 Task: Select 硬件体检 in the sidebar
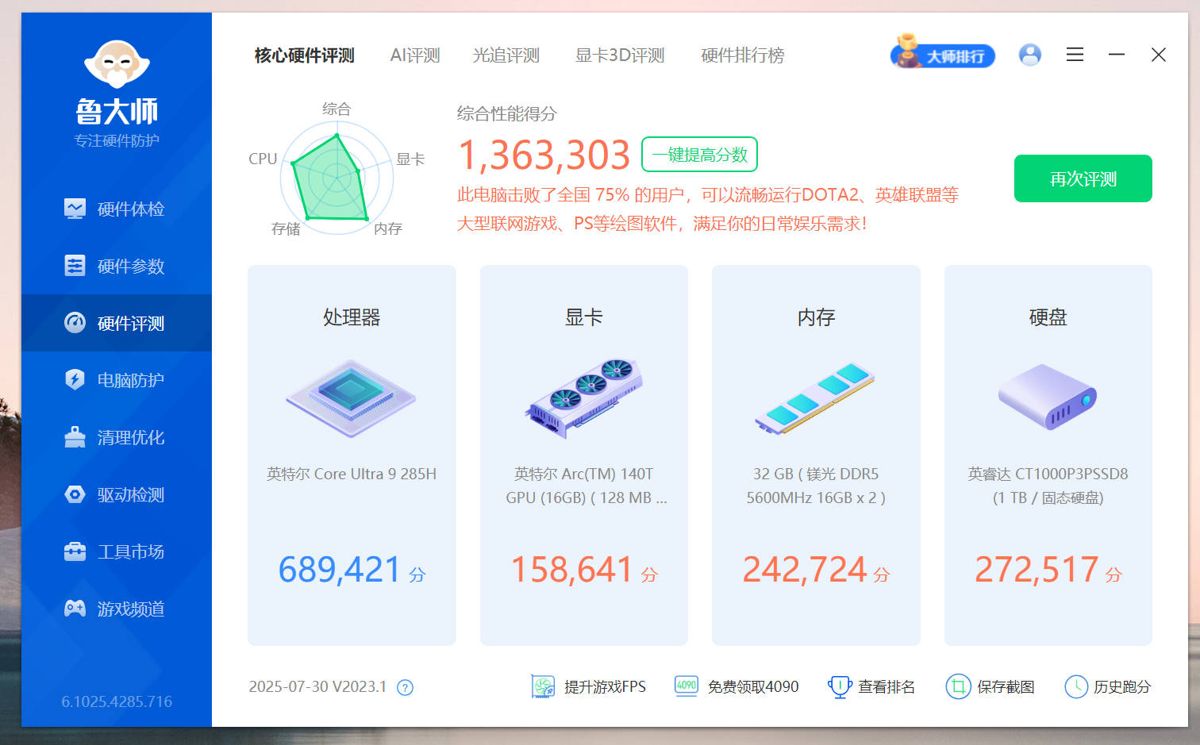(x=116, y=209)
